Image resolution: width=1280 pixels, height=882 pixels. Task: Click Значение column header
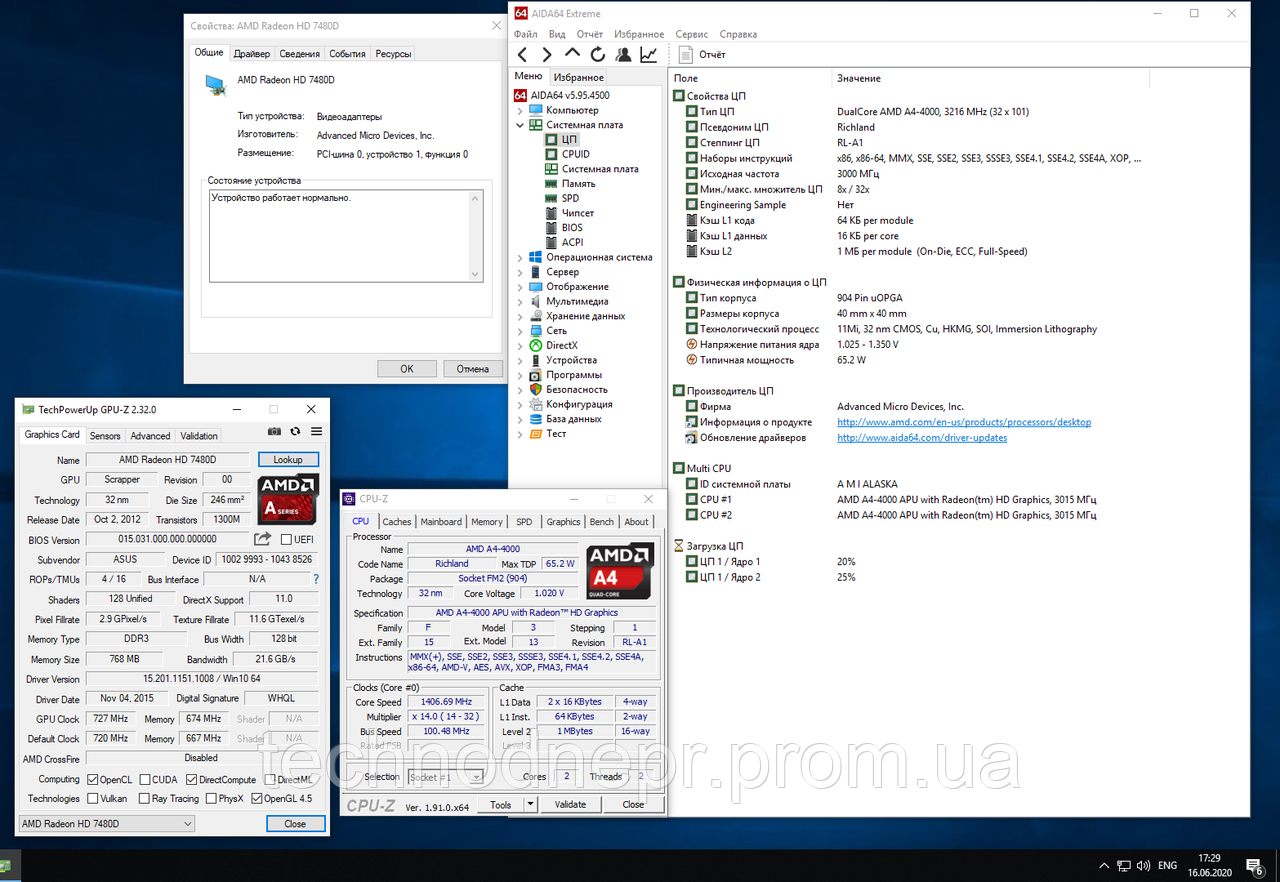(x=859, y=78)
